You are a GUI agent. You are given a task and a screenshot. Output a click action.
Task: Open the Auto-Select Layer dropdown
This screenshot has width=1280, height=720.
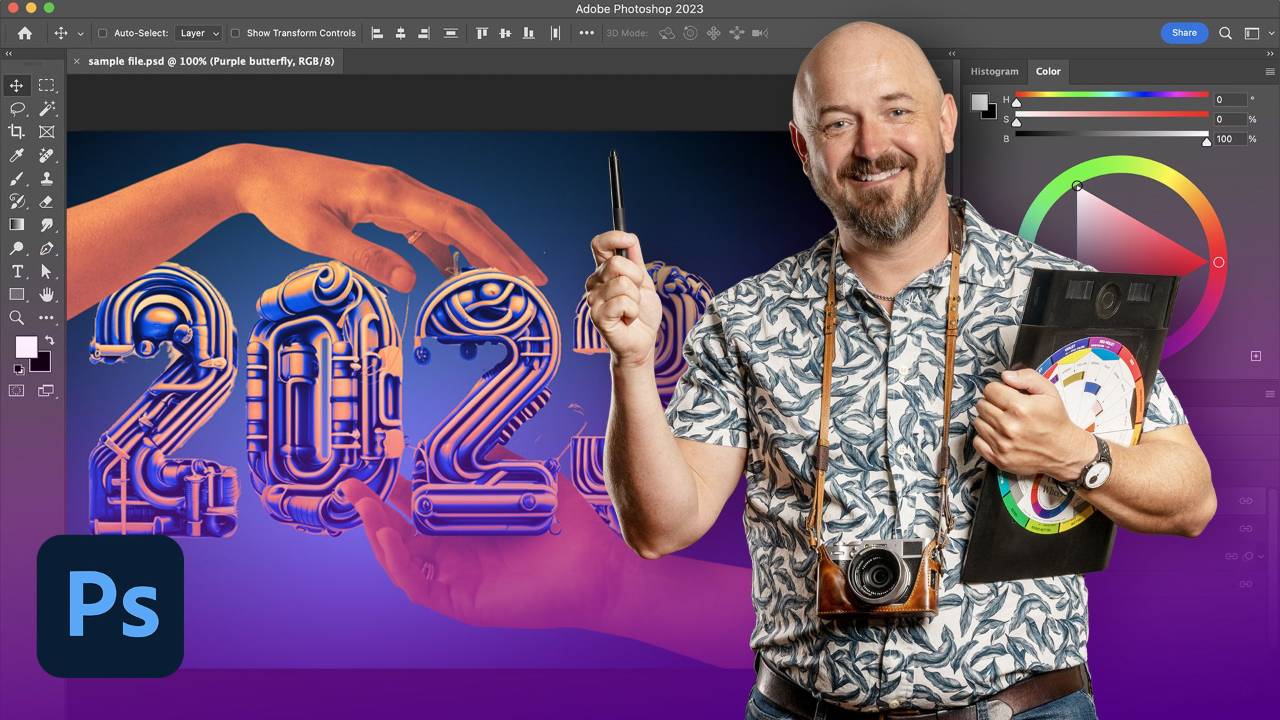(198, 32)
